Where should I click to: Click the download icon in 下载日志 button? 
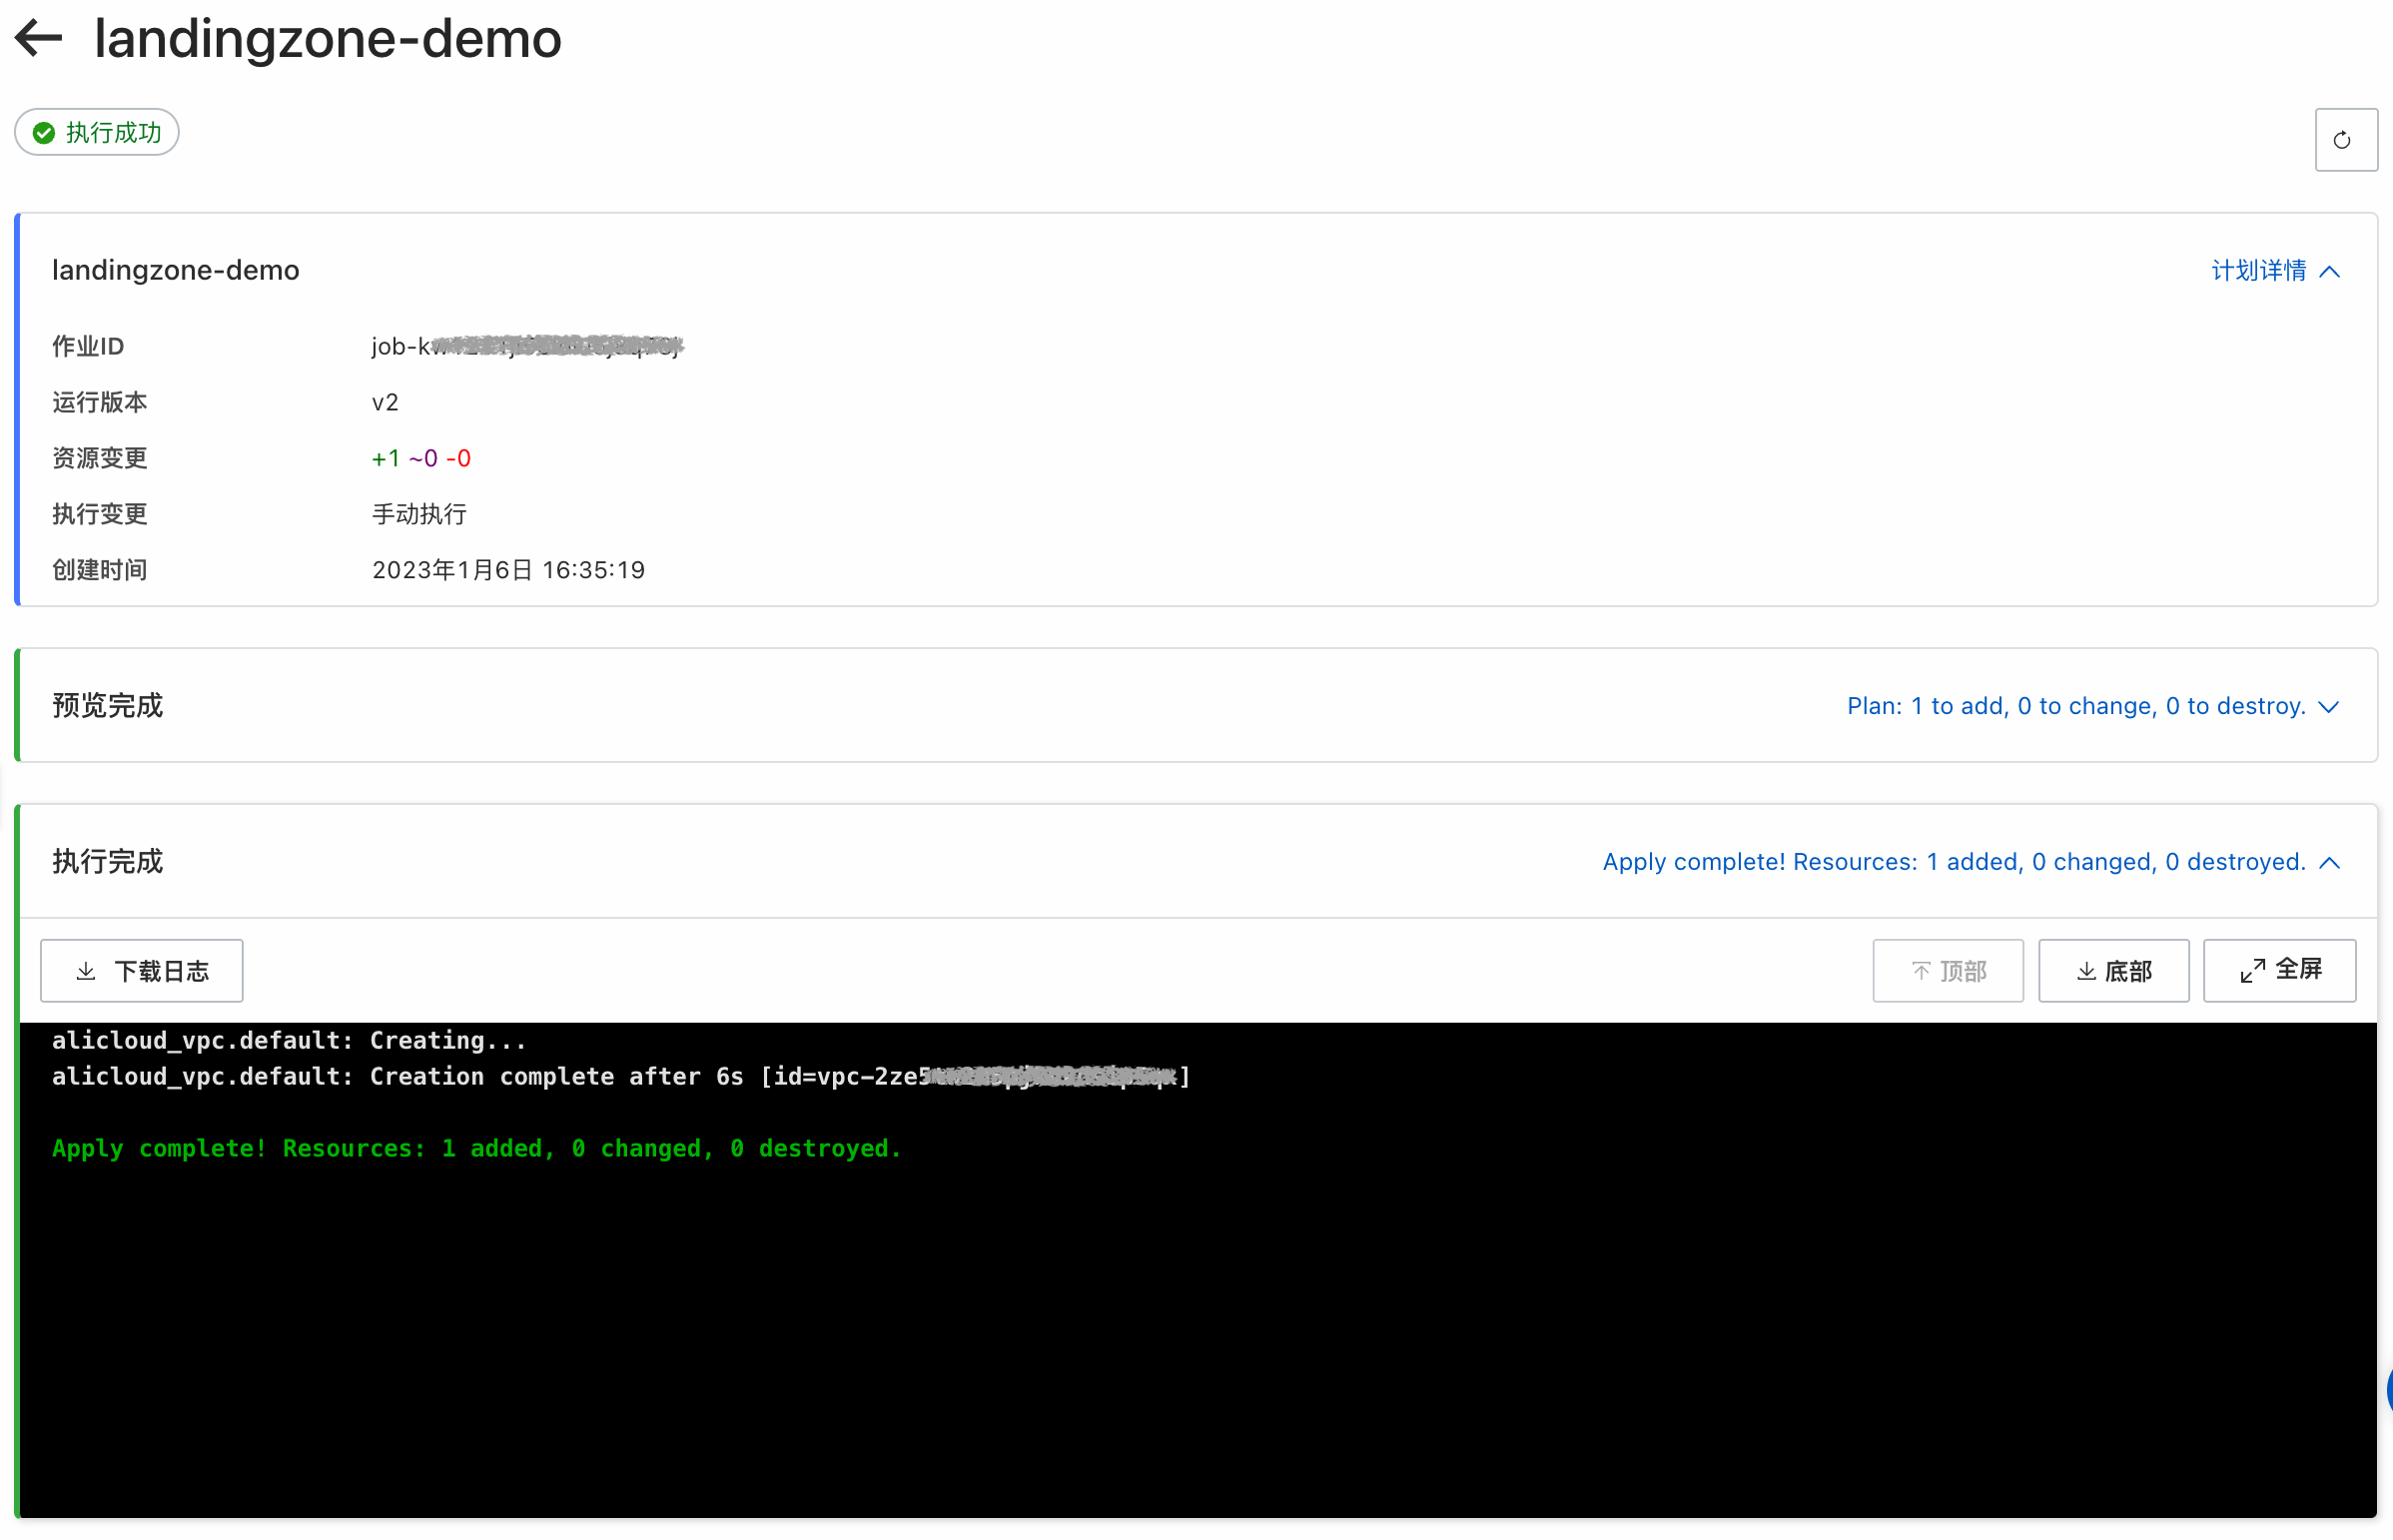click(86, 970)
